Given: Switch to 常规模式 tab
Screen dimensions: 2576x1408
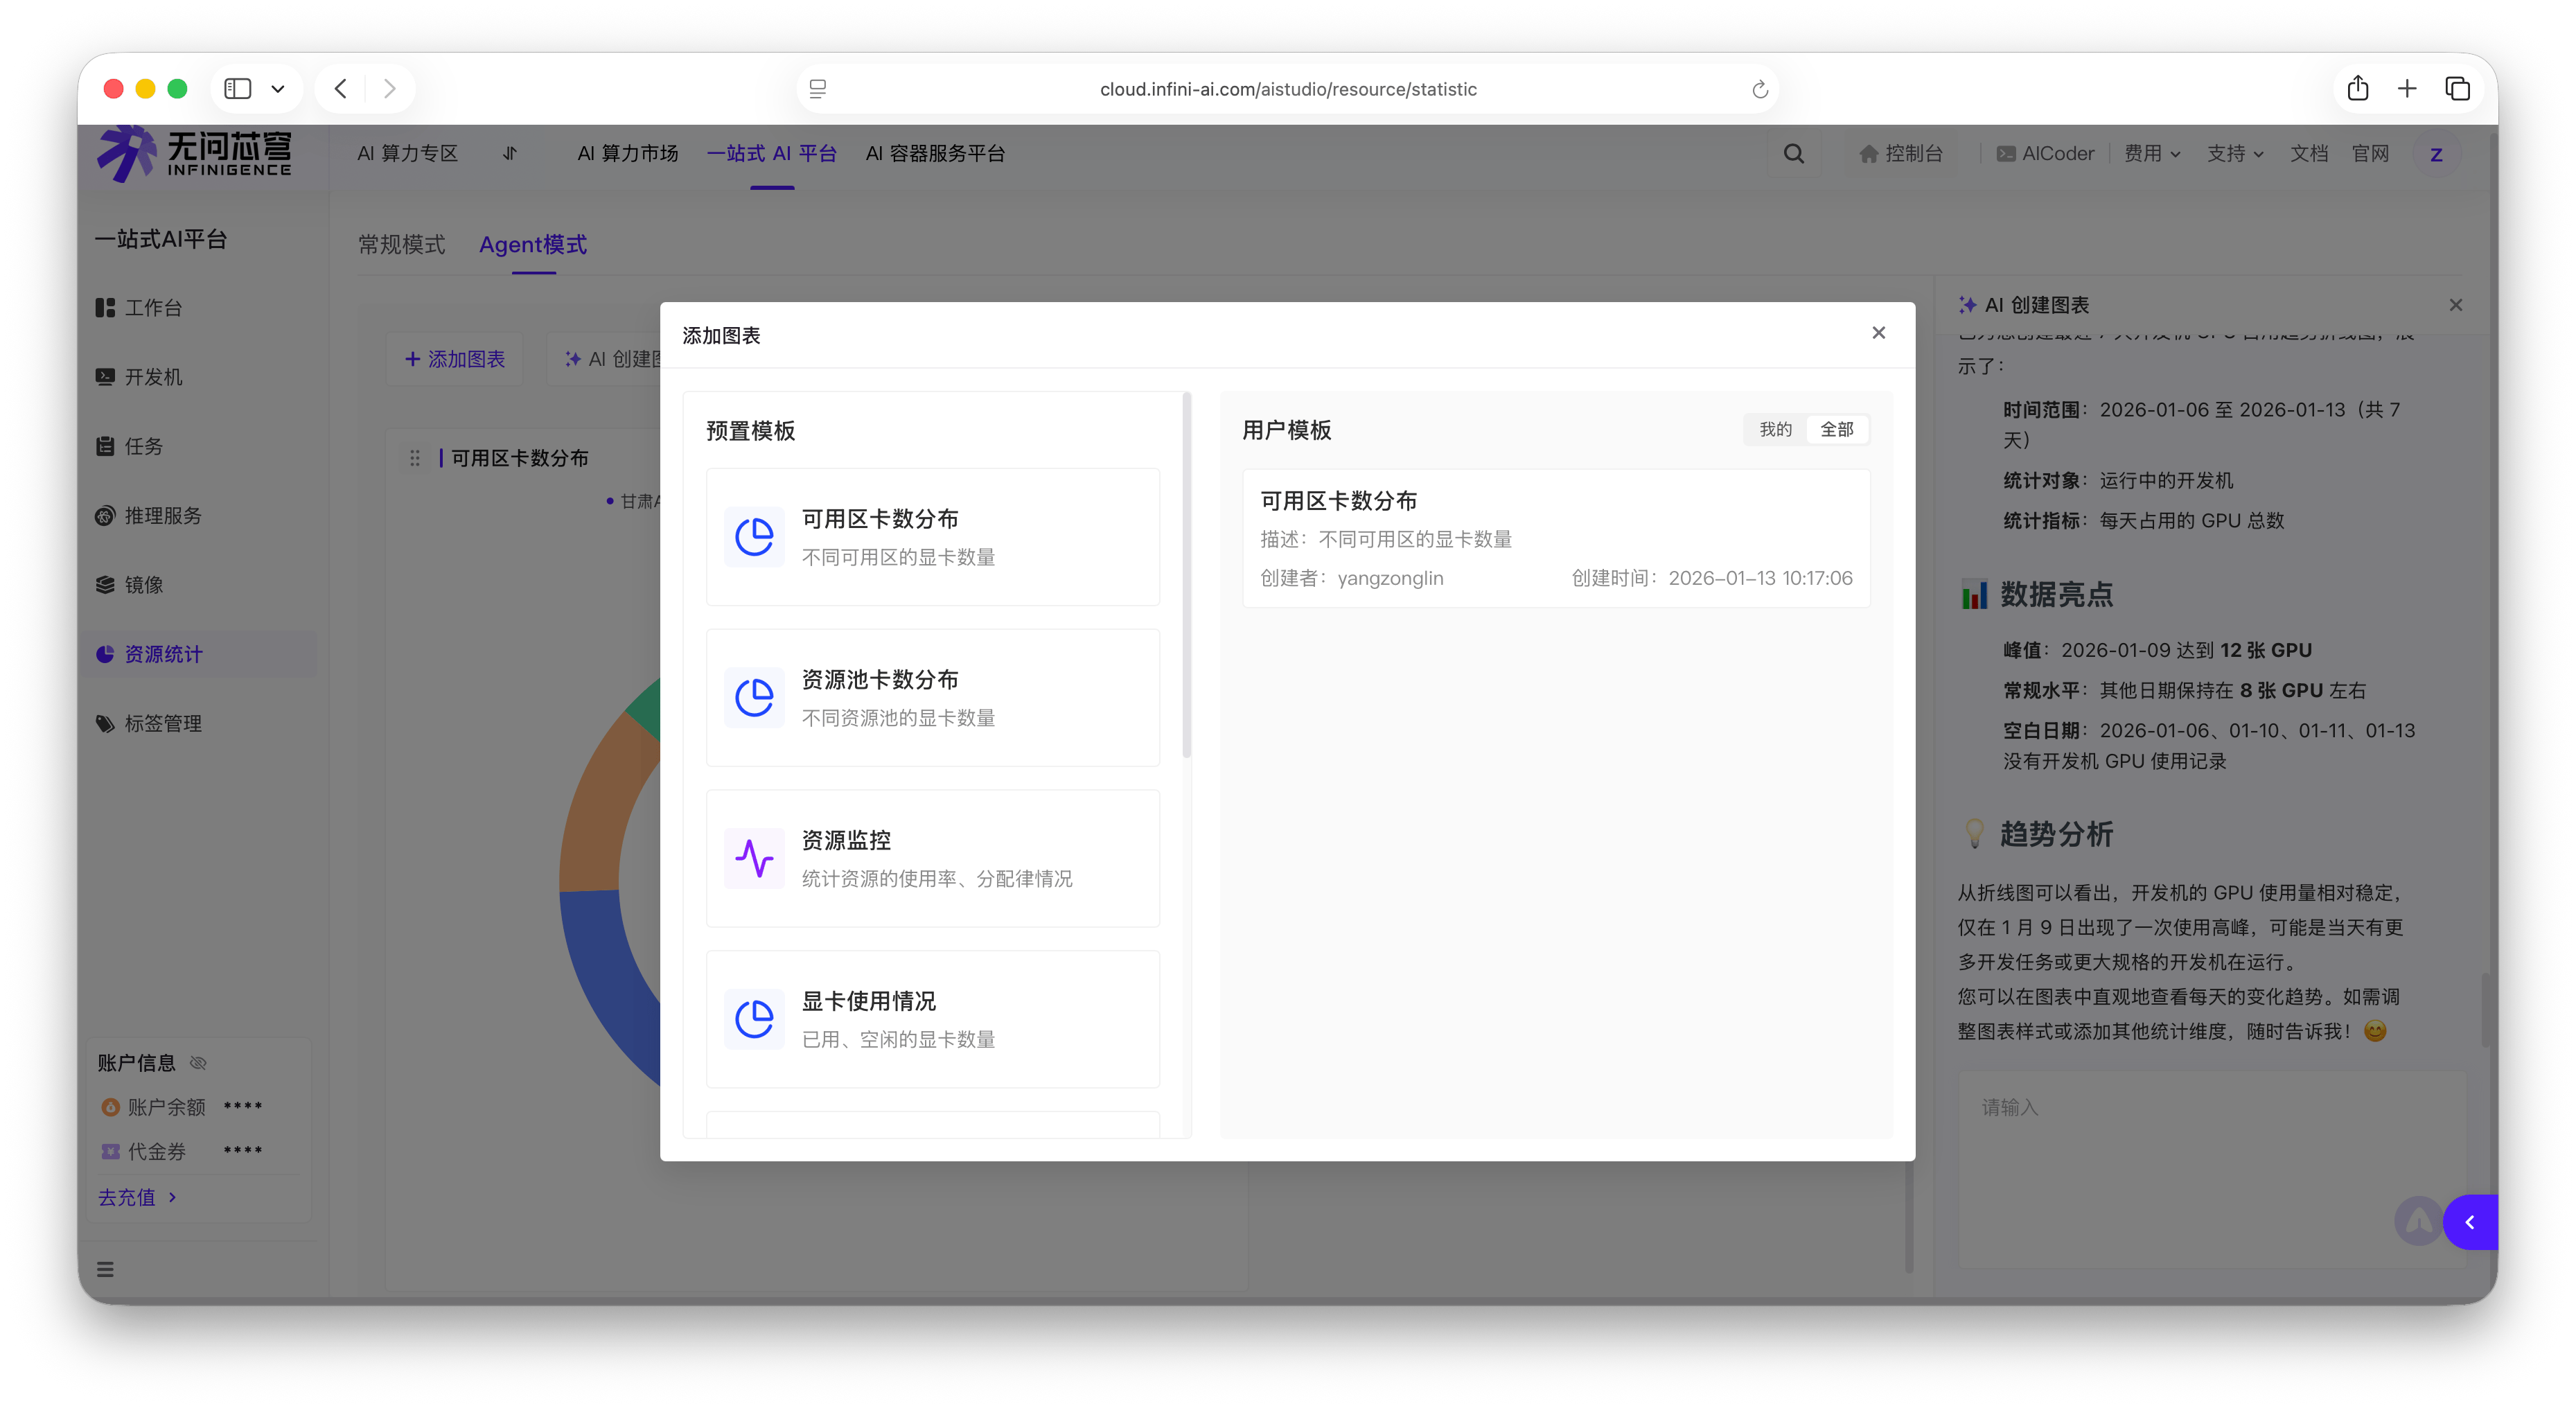Looking at the screenshot, I should [401, 245].
